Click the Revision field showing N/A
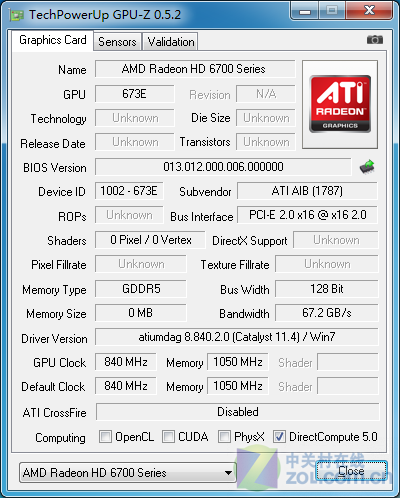The height and width of the screenshot is (498, 400). [266, 94]
